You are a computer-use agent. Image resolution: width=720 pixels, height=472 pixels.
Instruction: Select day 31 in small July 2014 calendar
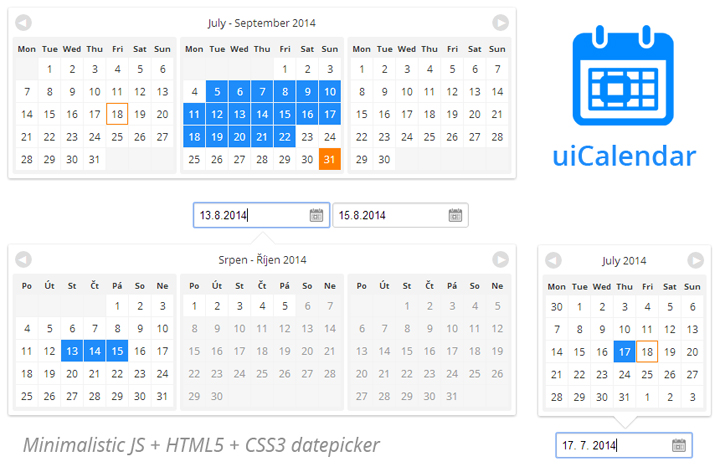pos(624,397)
